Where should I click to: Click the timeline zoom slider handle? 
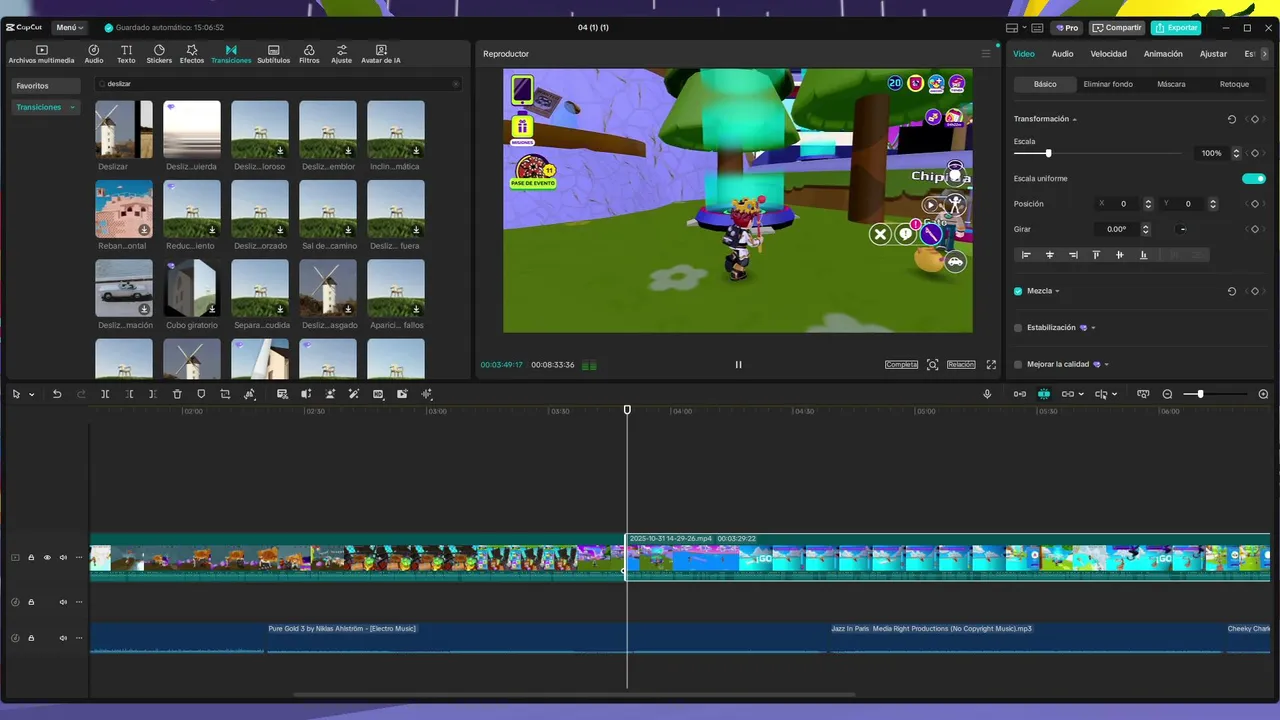tap(1200, 394)
